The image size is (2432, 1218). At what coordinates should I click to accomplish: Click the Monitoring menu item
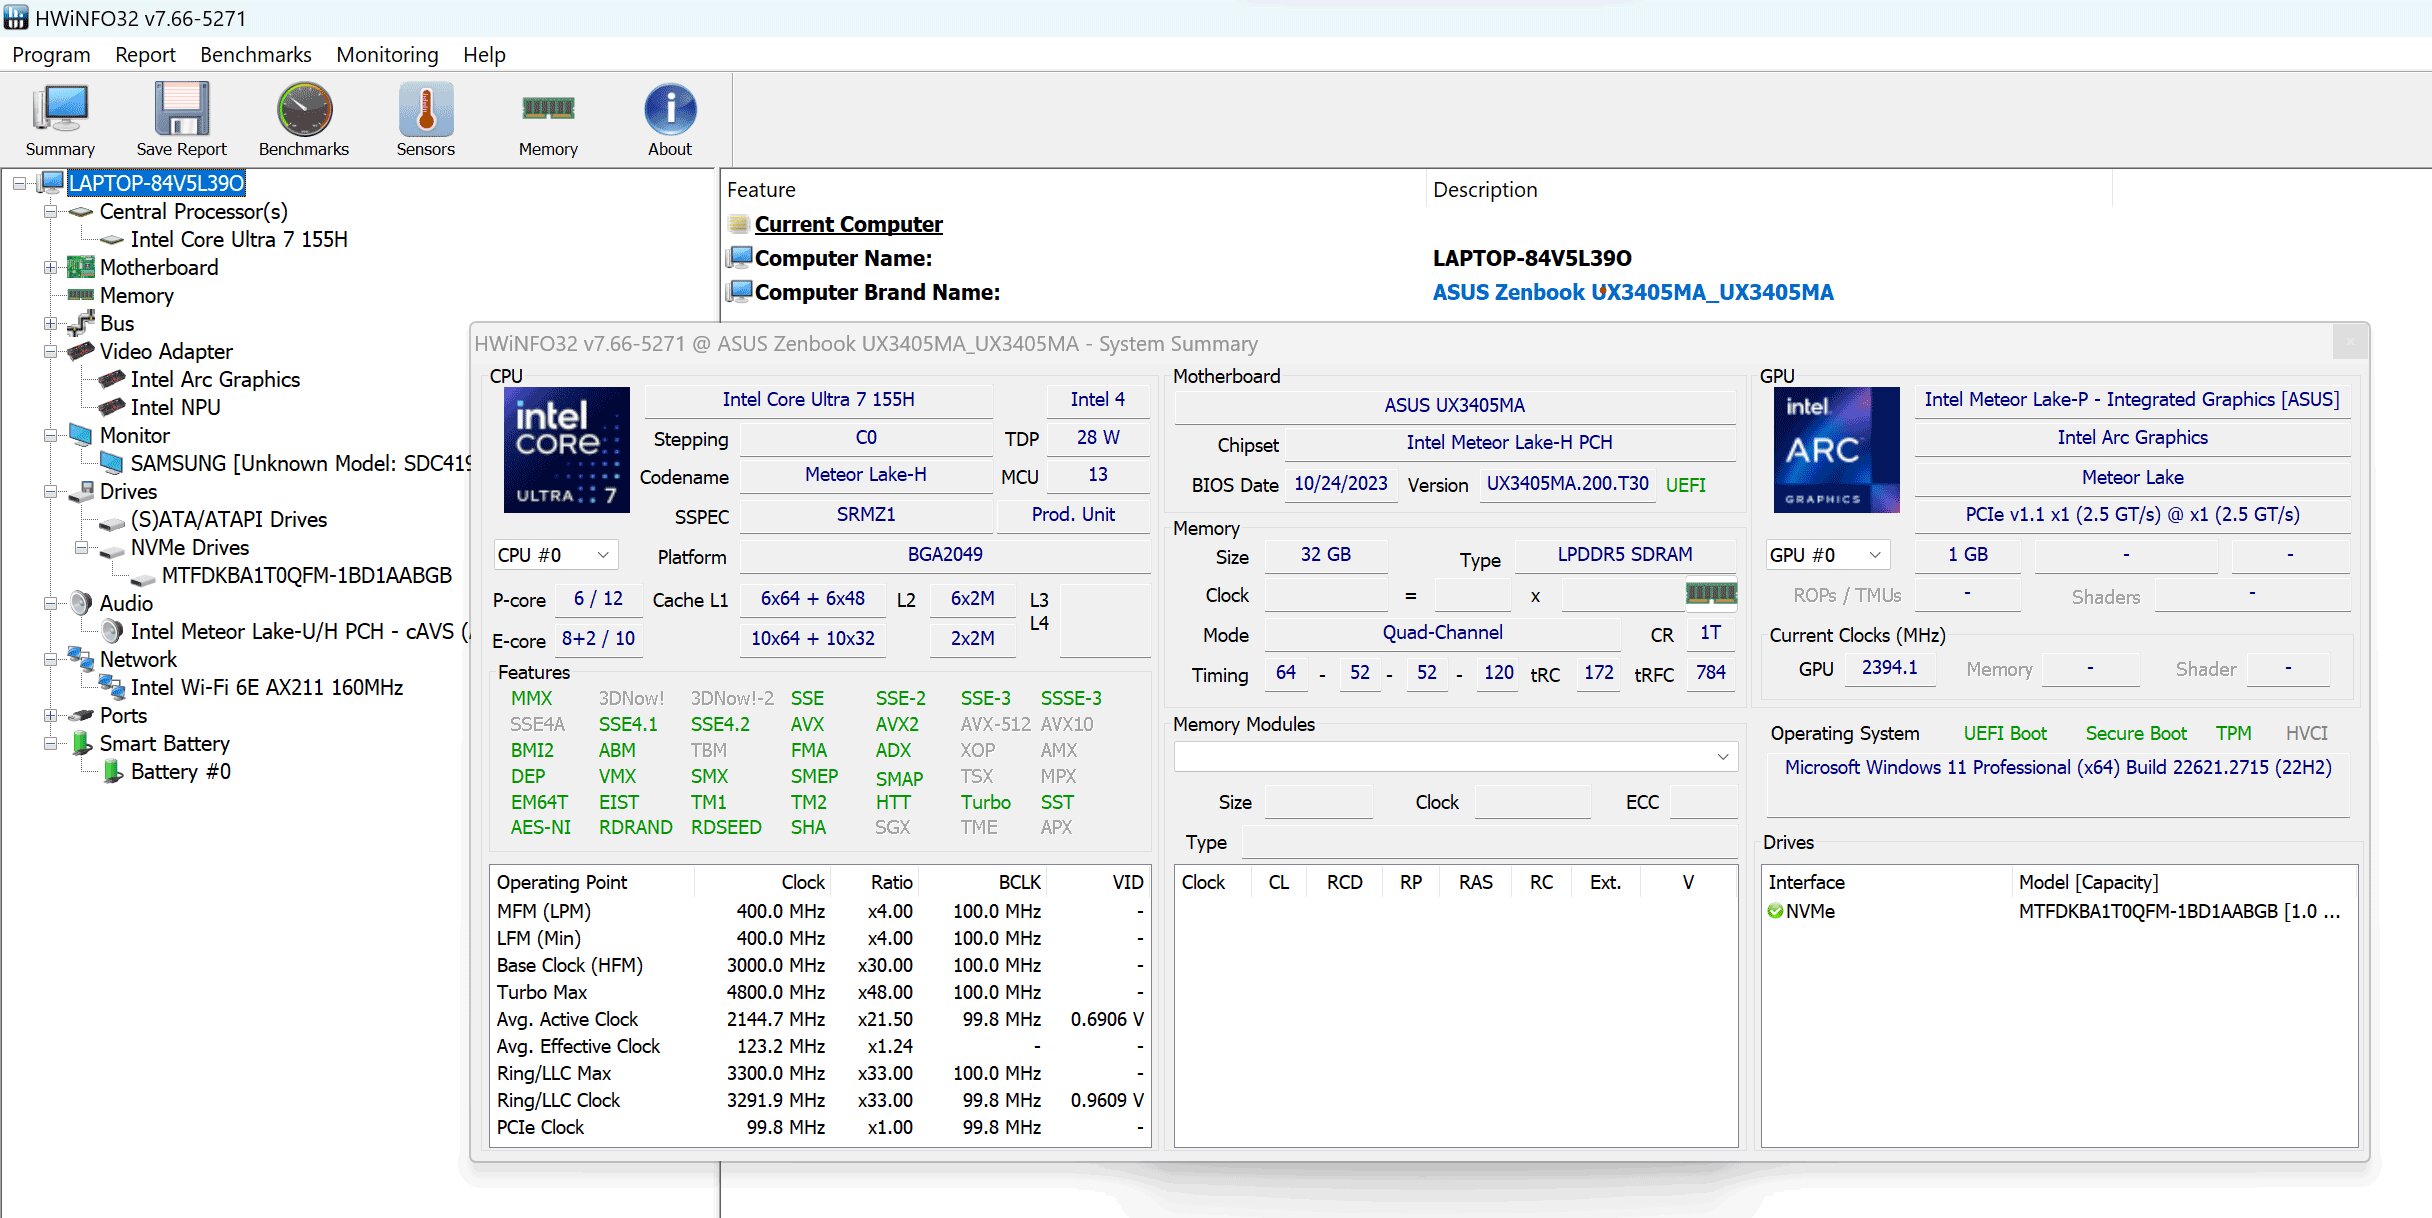click(x=384, y=53)
